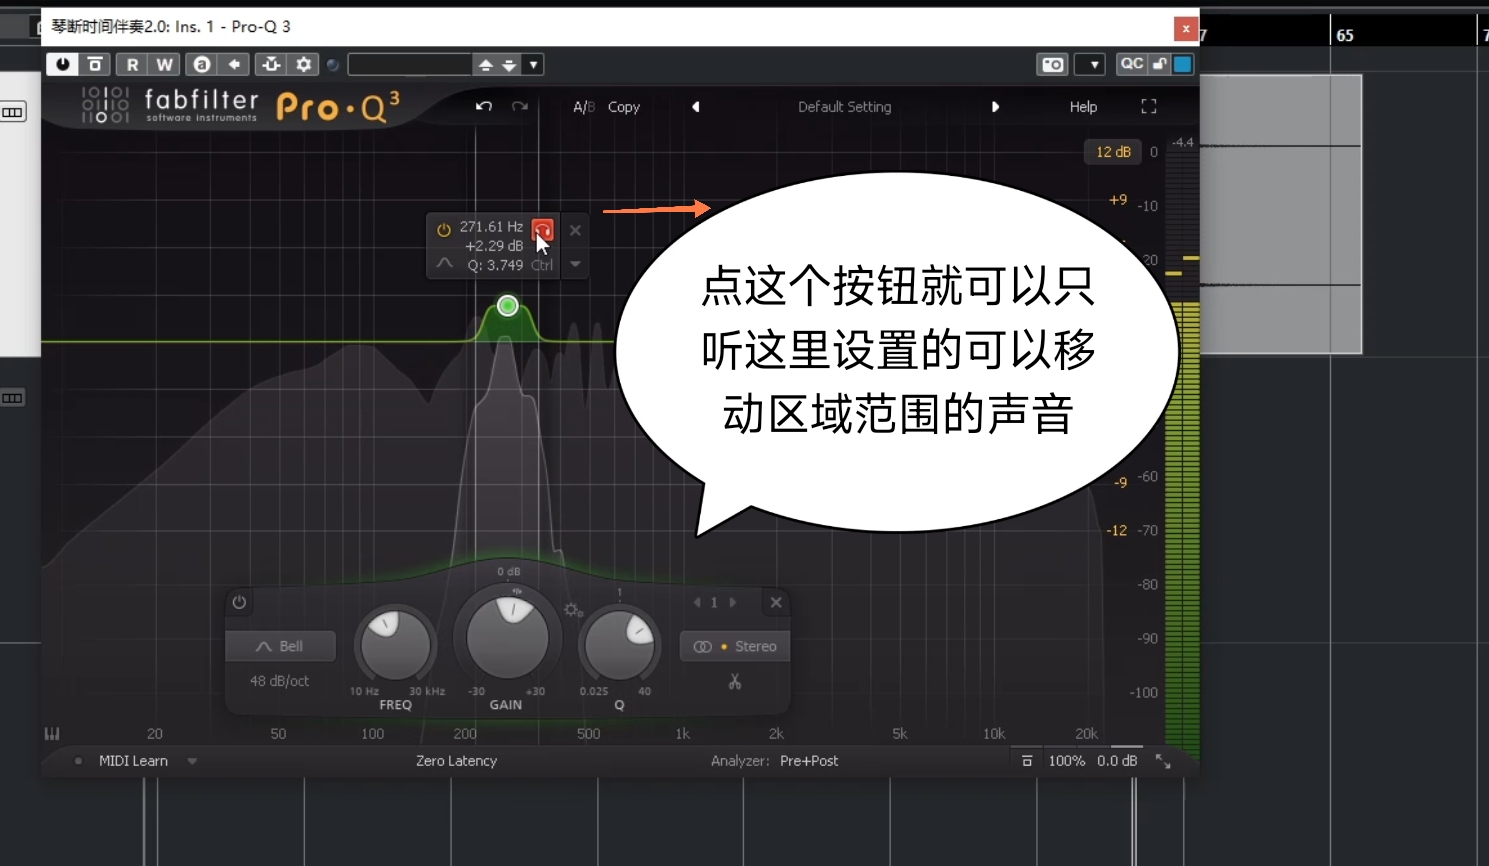Select previous preset with left triangle

[x=696, y=107]
